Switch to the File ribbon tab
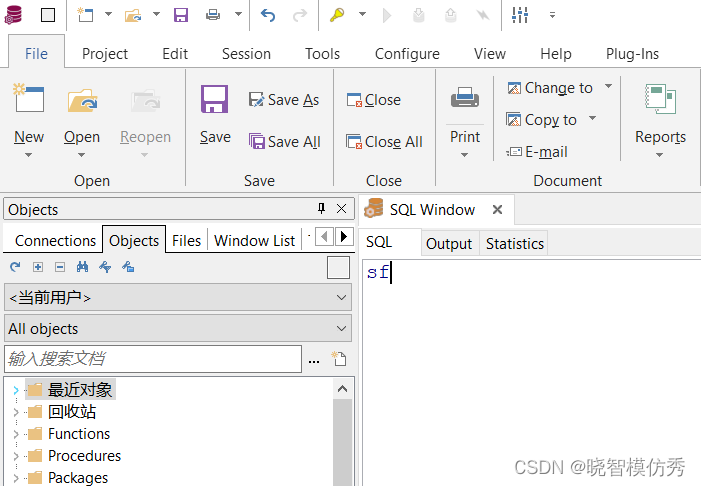The width and height of the screenshot is (701, 486). pyautogui.click(x=36, y=54)
